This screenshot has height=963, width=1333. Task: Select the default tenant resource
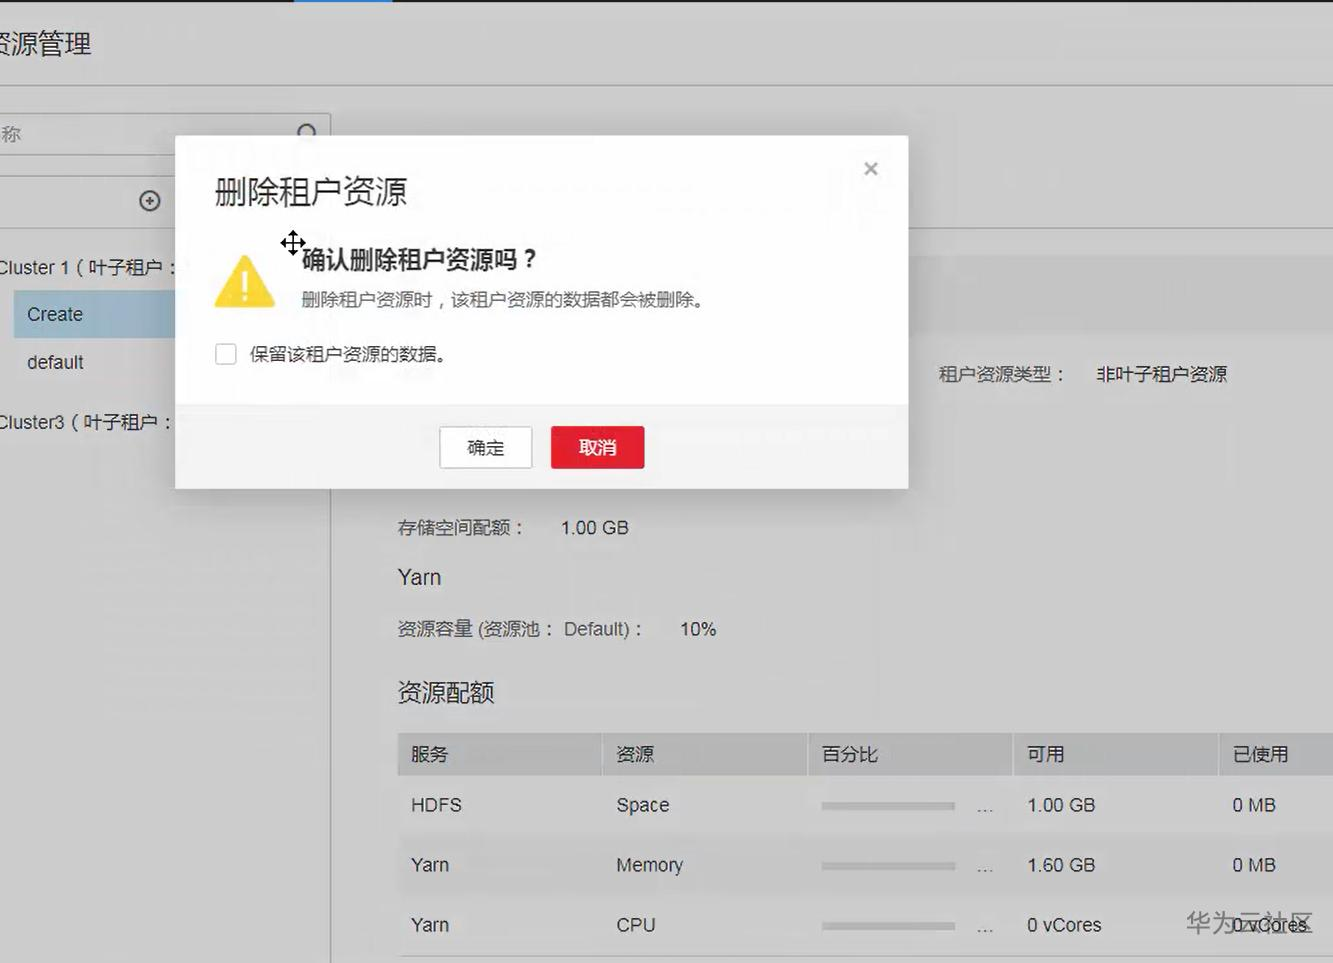[x=55, y=361]
